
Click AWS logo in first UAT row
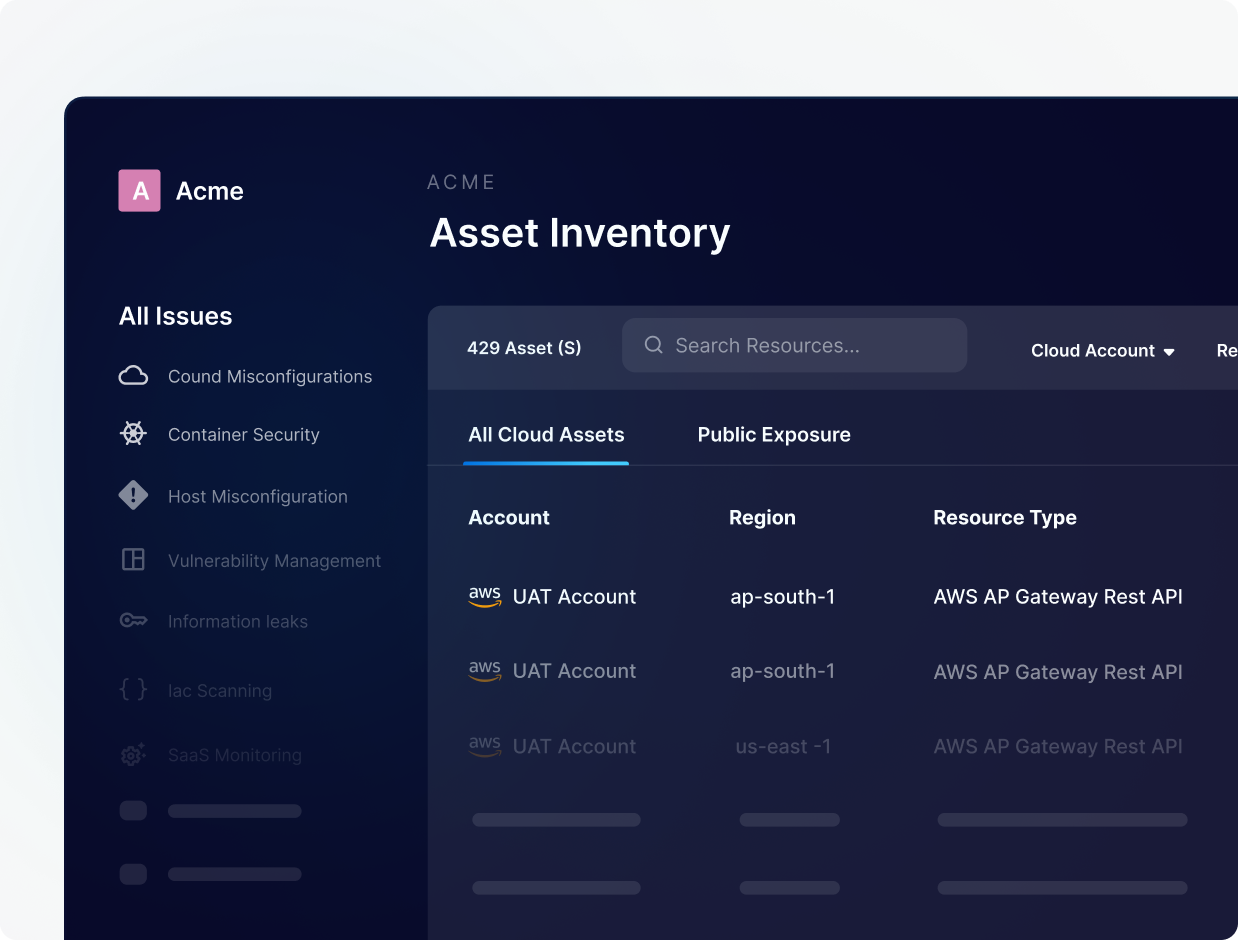(485, 596)
